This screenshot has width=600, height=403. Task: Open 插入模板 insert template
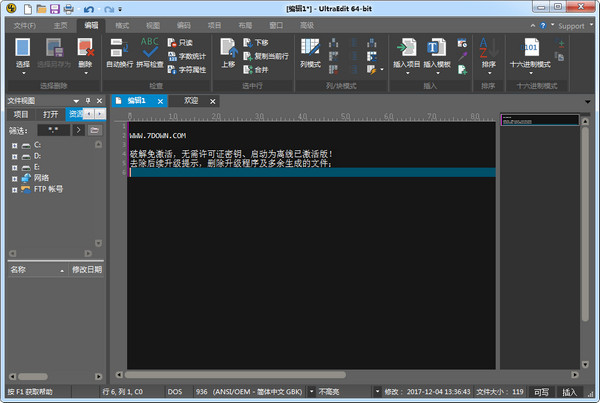click(x=437, y=48)
